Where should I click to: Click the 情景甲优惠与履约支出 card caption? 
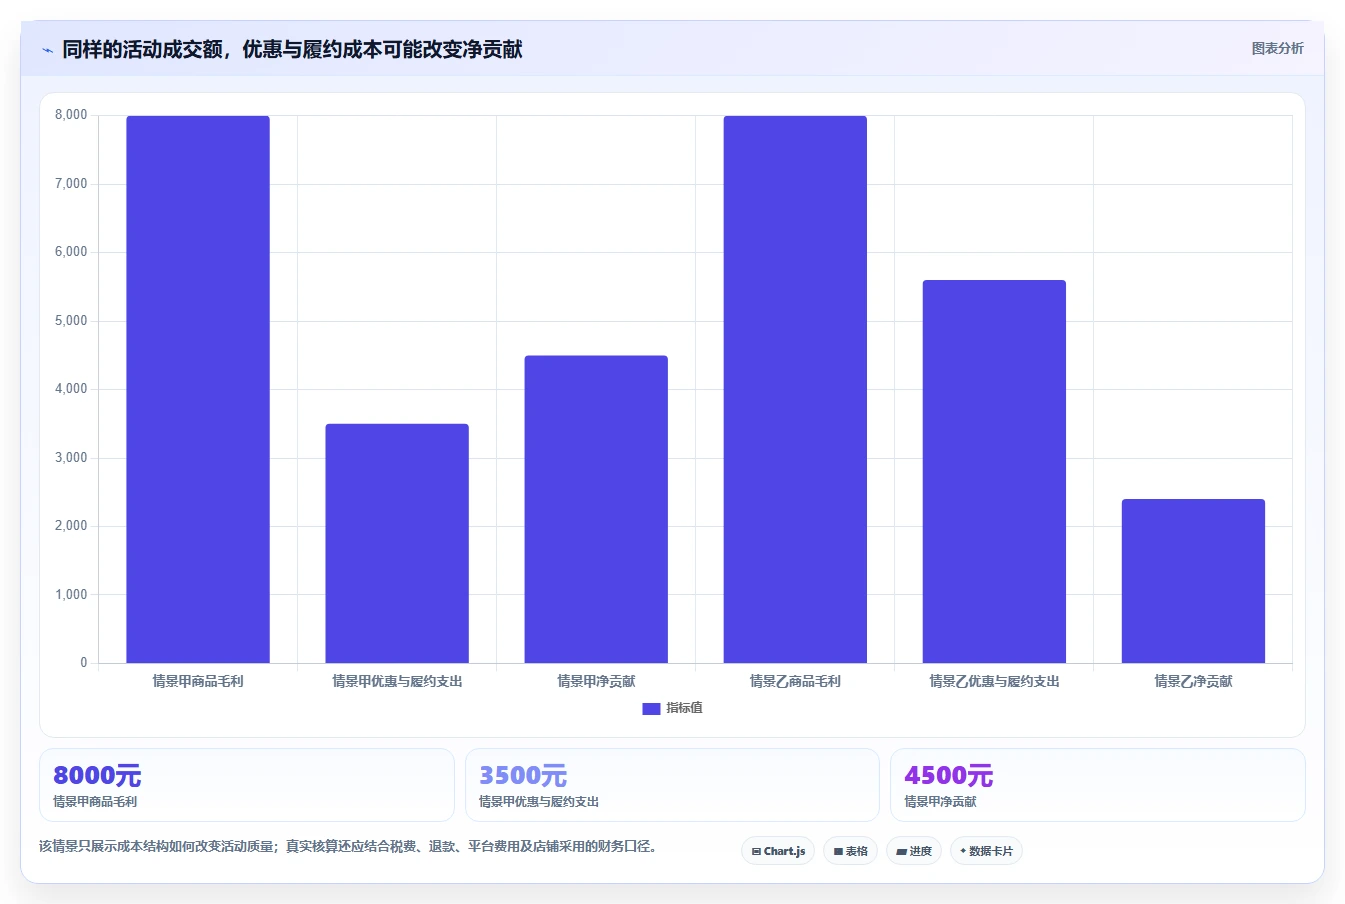tap(539, 802)
